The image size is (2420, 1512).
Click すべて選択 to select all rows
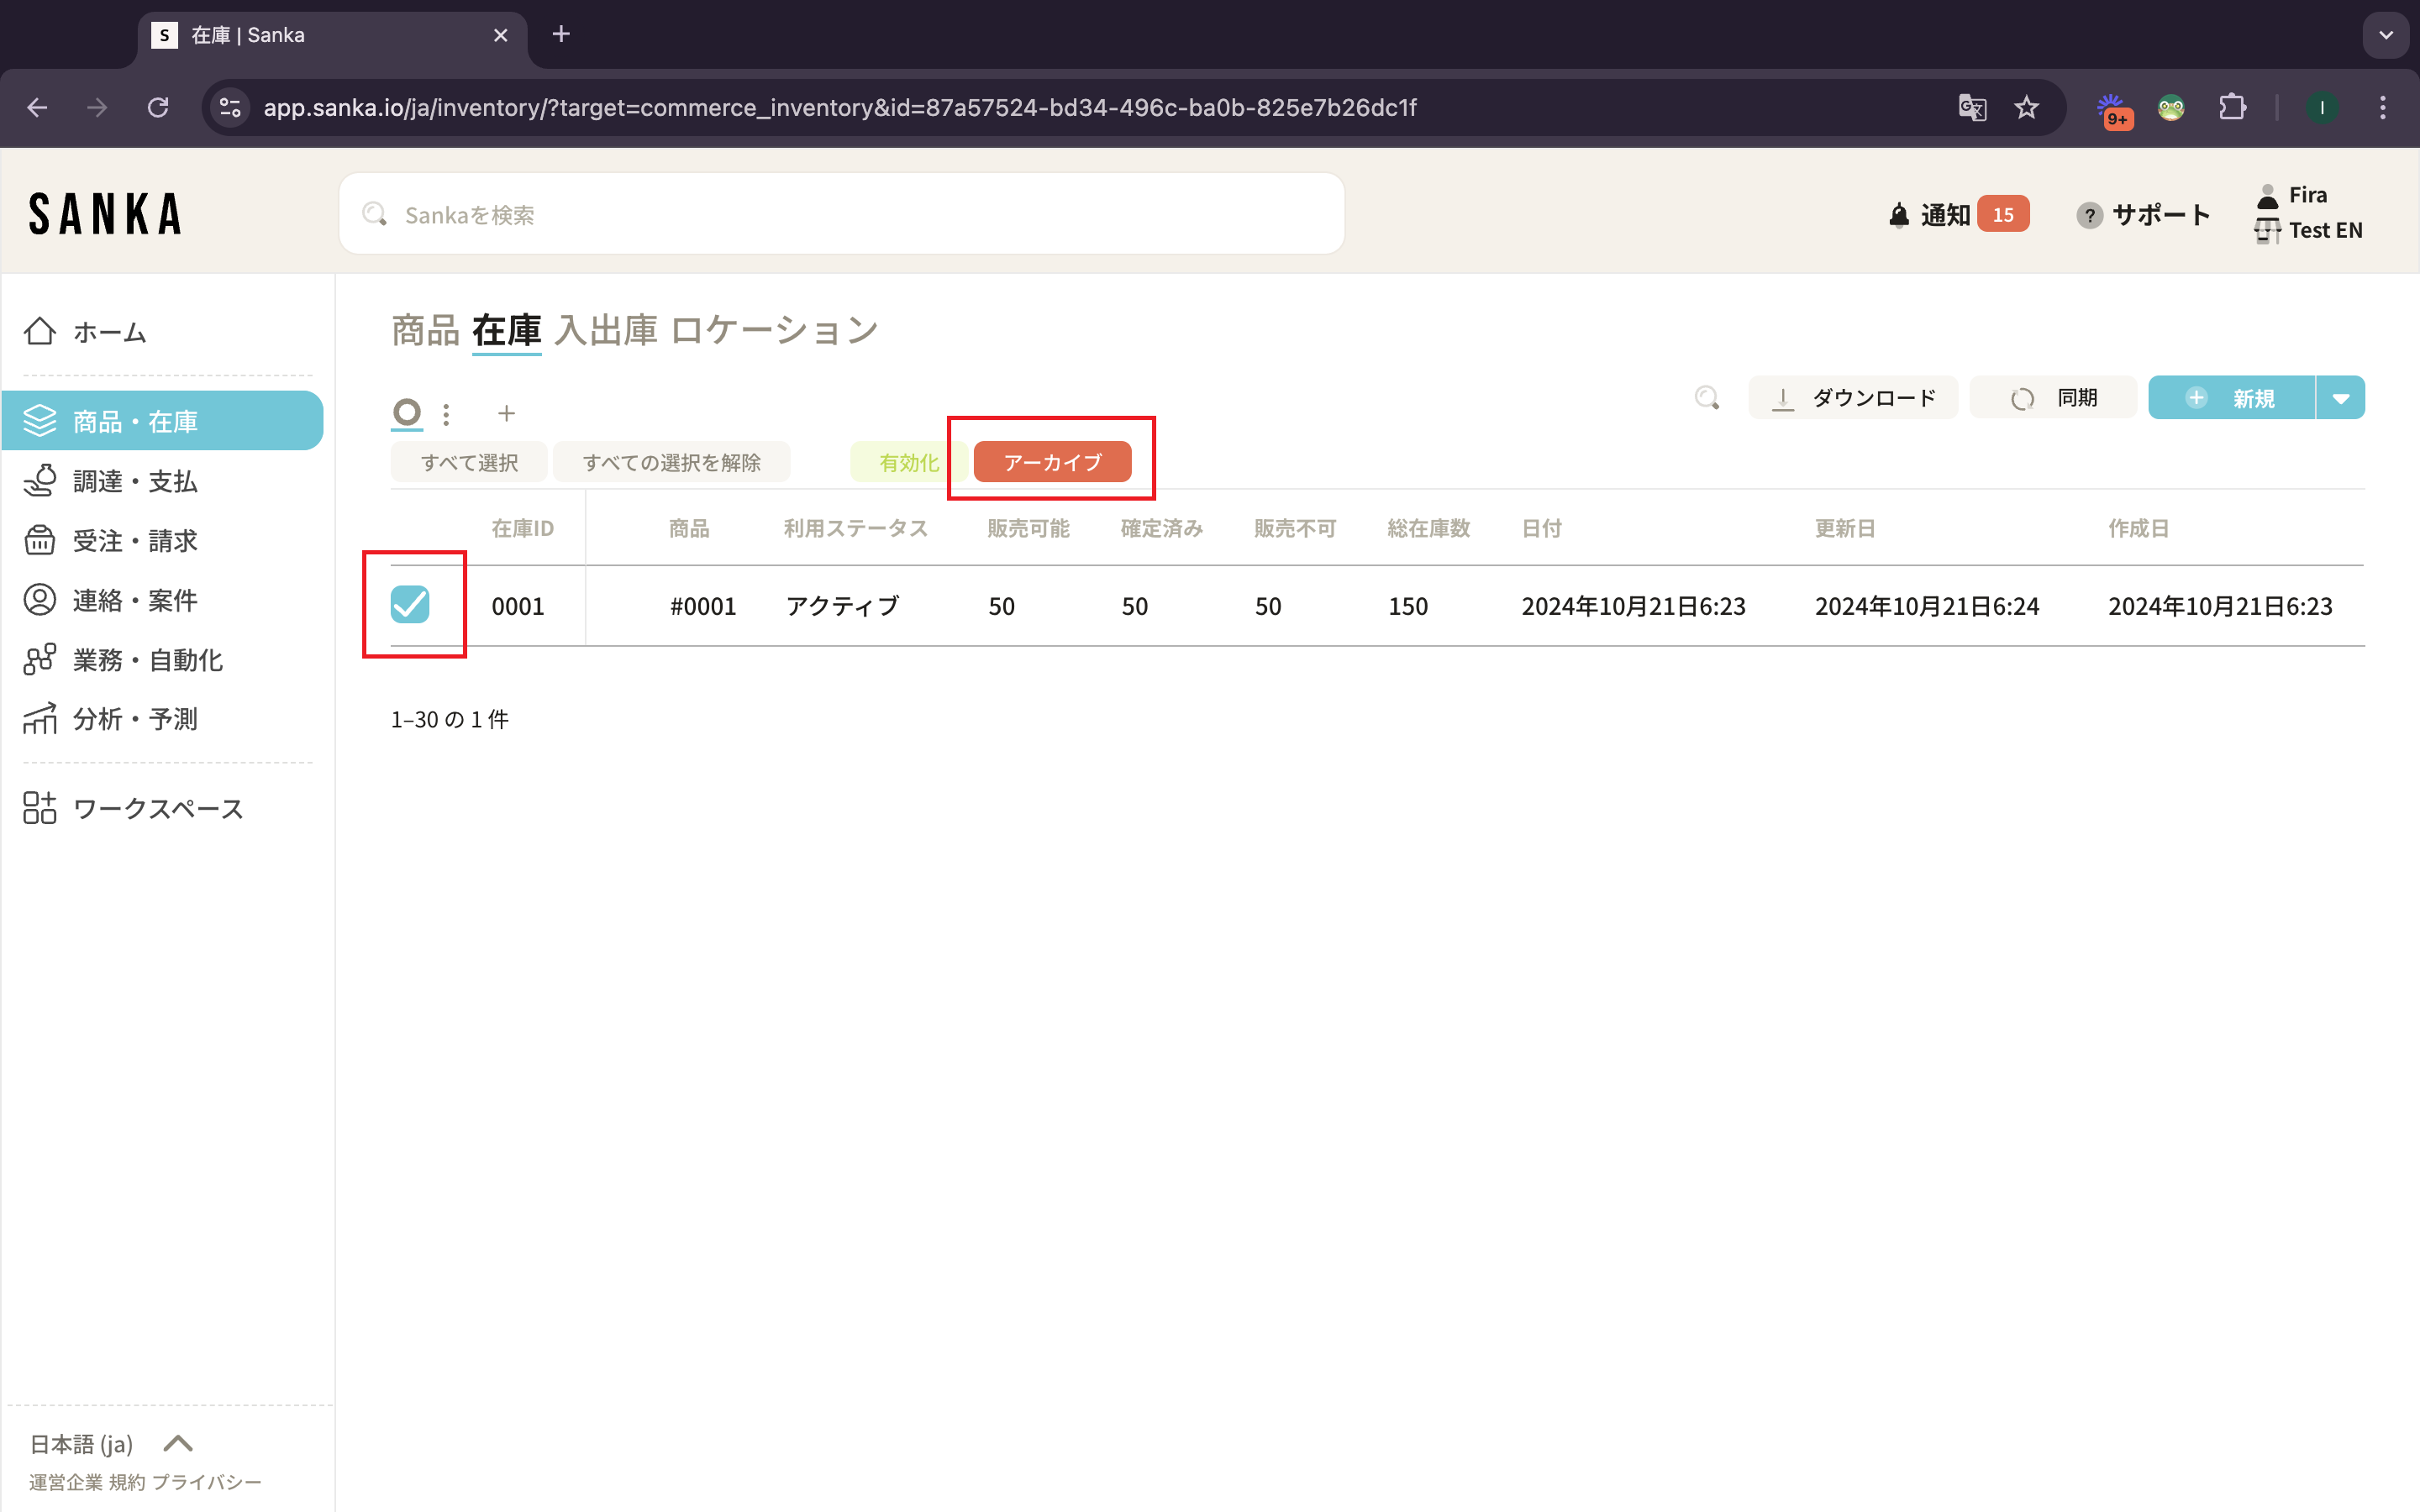tap(469, 462)
